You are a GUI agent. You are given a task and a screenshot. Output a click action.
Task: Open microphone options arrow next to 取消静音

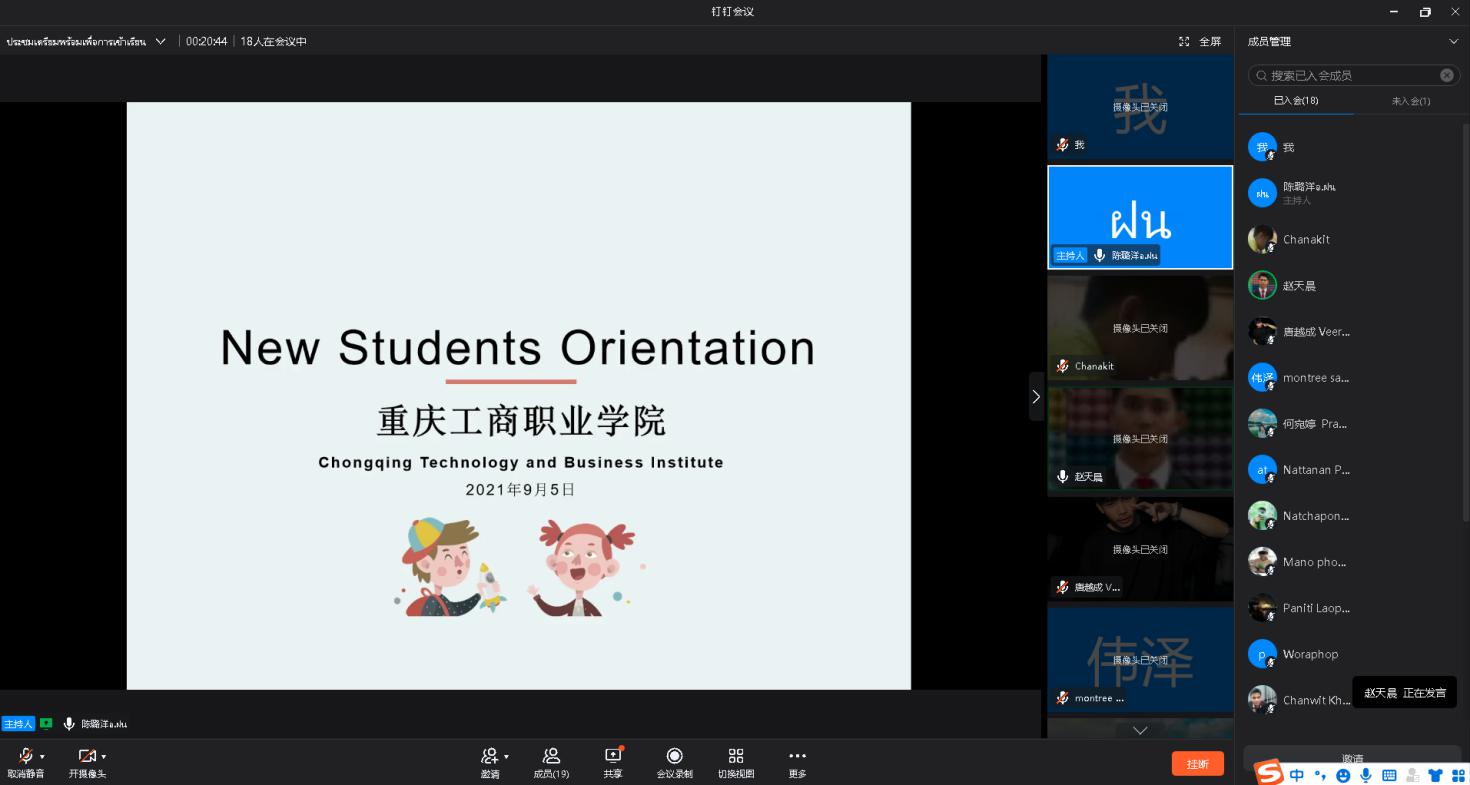42,757
